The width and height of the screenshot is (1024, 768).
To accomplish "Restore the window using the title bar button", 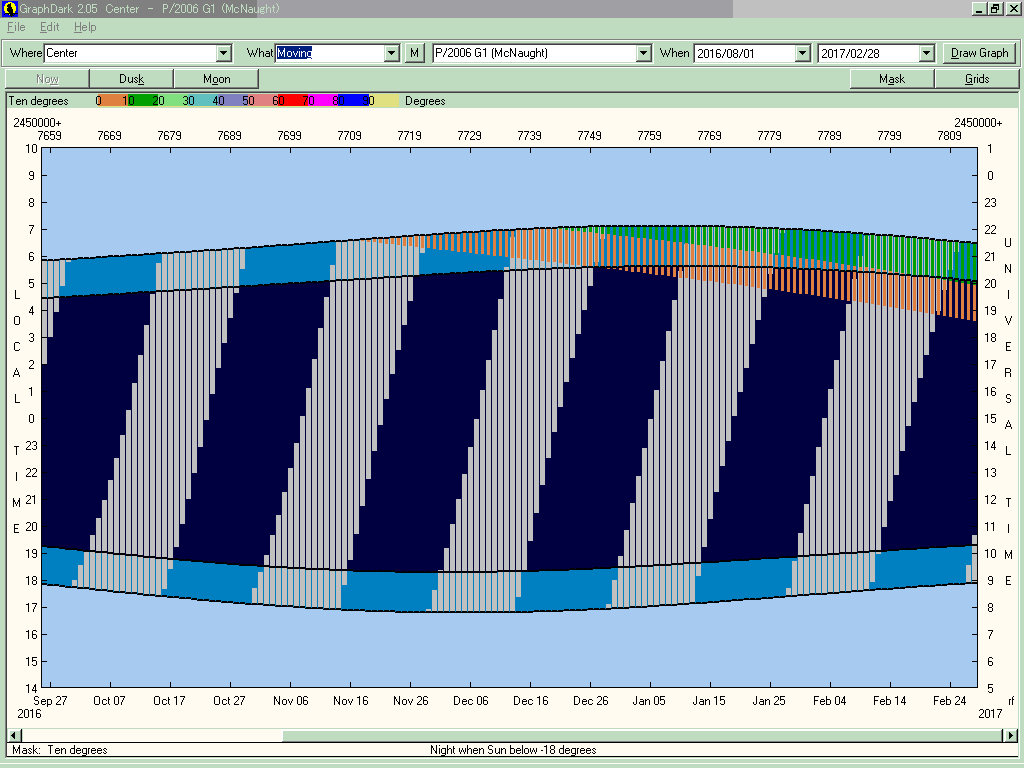I will click(995, 8).
